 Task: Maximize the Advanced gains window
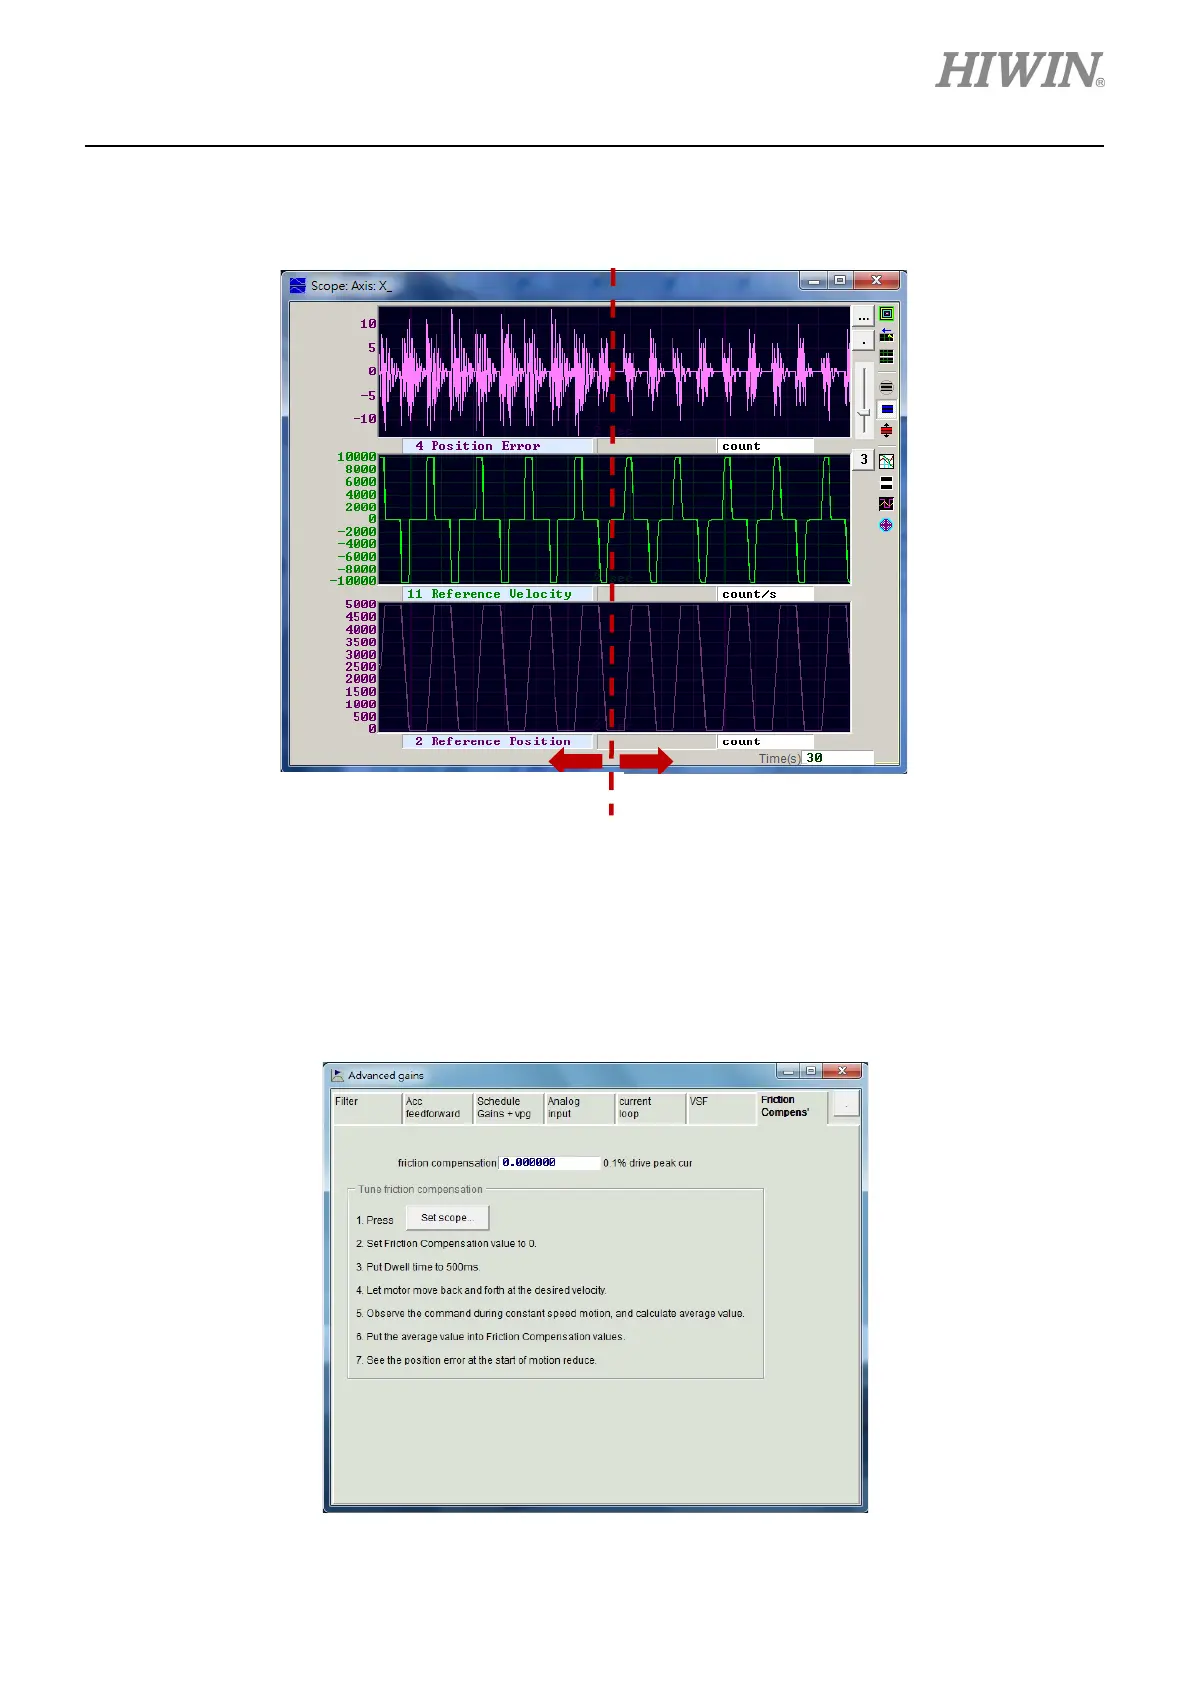(811, 1071)
